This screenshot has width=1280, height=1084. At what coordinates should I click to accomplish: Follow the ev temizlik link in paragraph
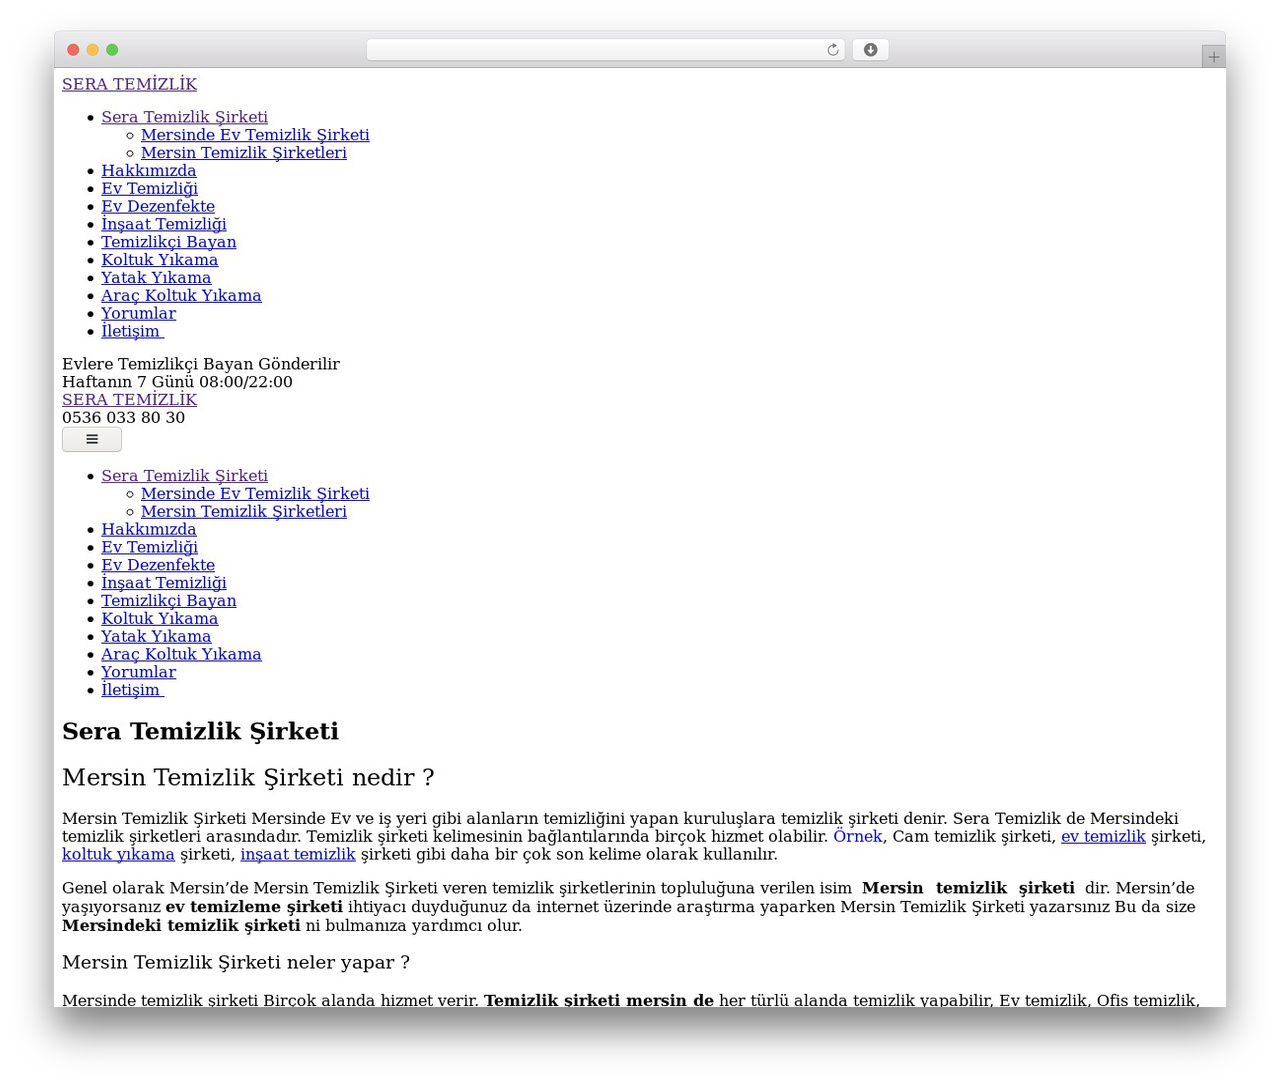1103,837
